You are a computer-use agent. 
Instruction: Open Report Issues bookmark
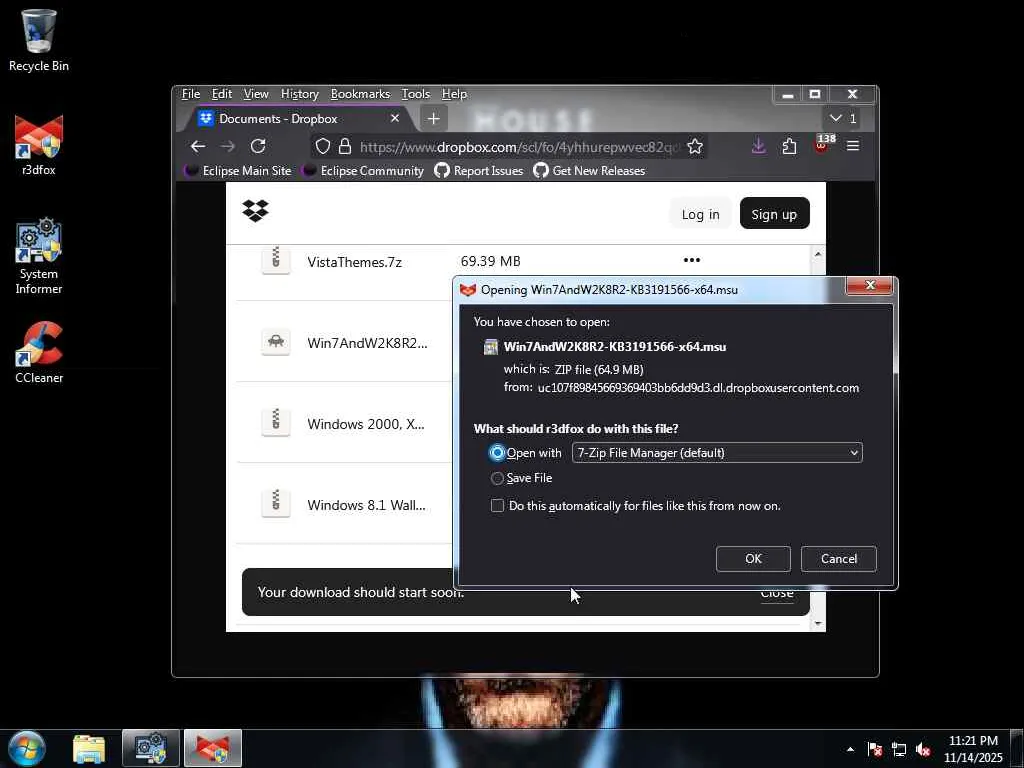tap(479, 170)
